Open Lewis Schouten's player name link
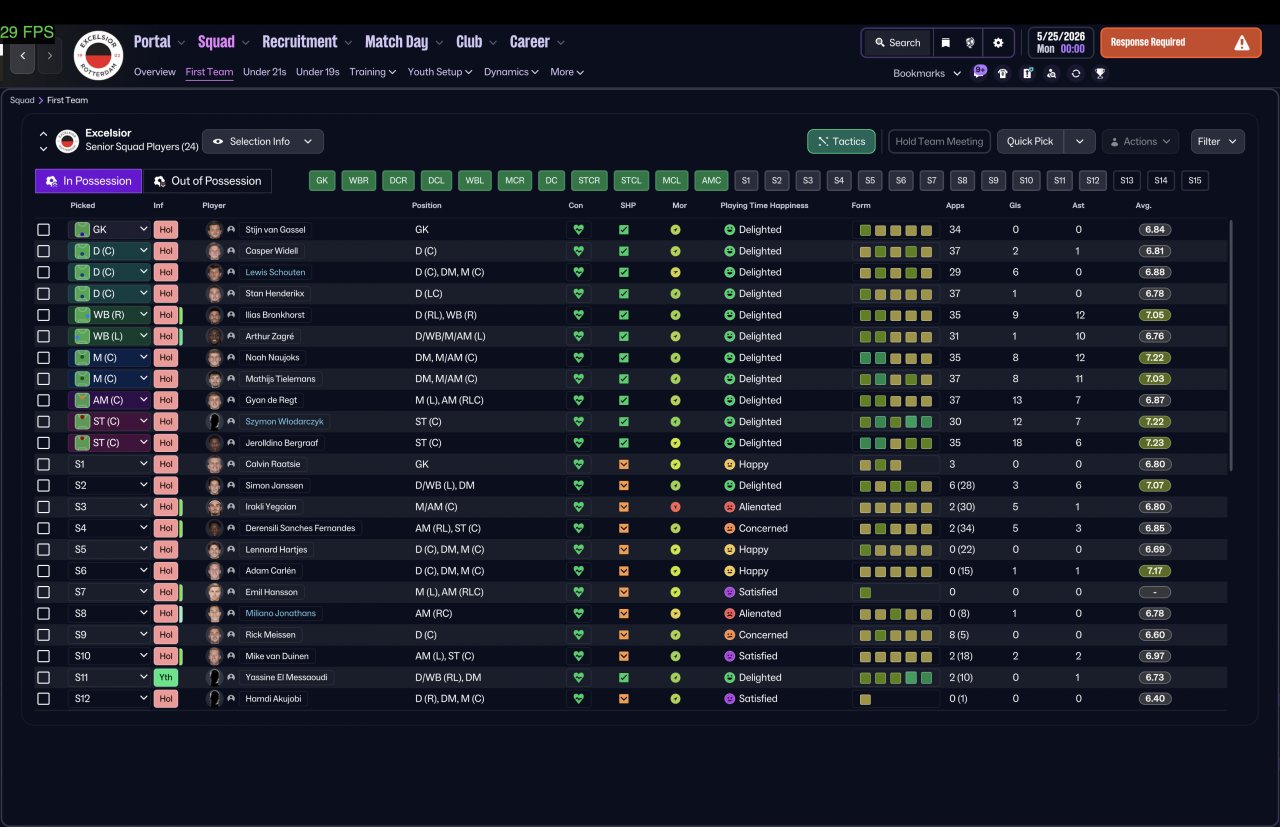 276,272
